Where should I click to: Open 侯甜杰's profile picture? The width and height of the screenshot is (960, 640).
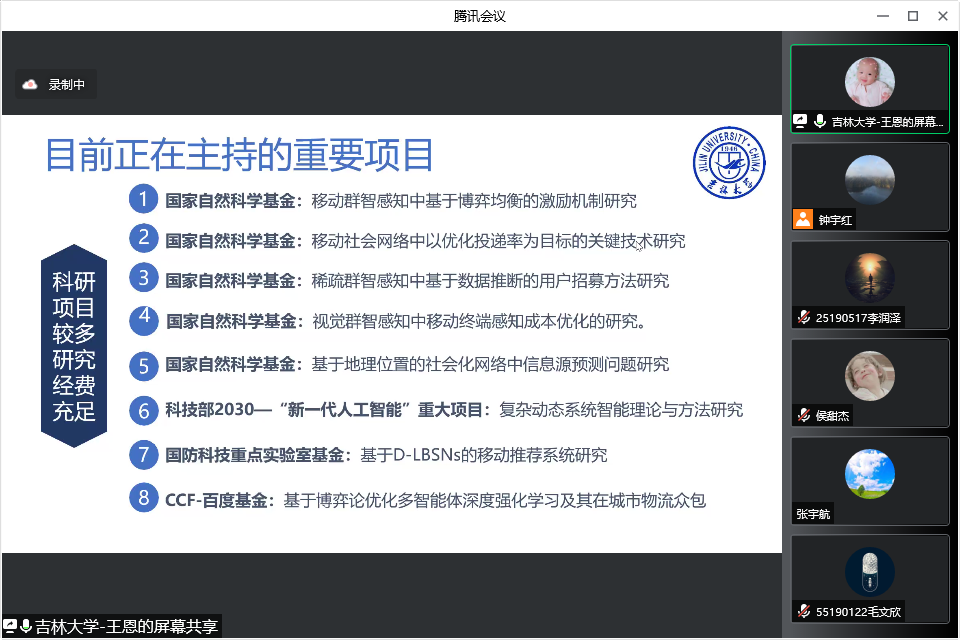pos(869,376)
